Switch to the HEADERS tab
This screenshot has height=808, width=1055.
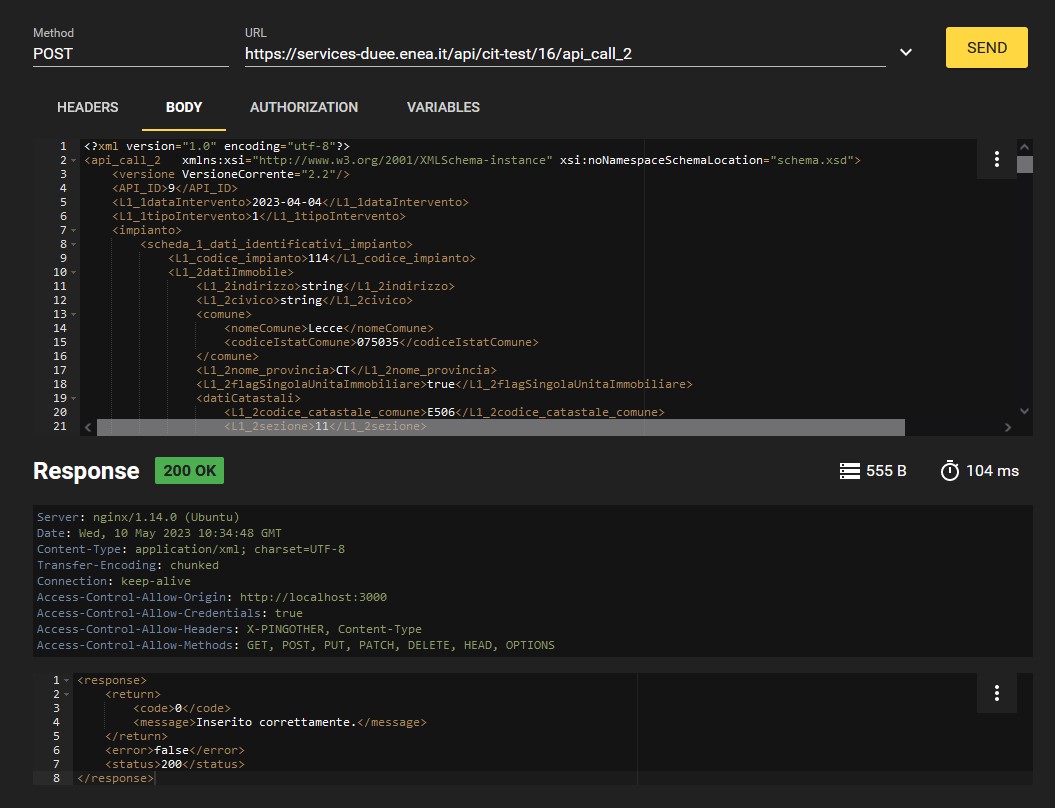click(x=88, y=107)
